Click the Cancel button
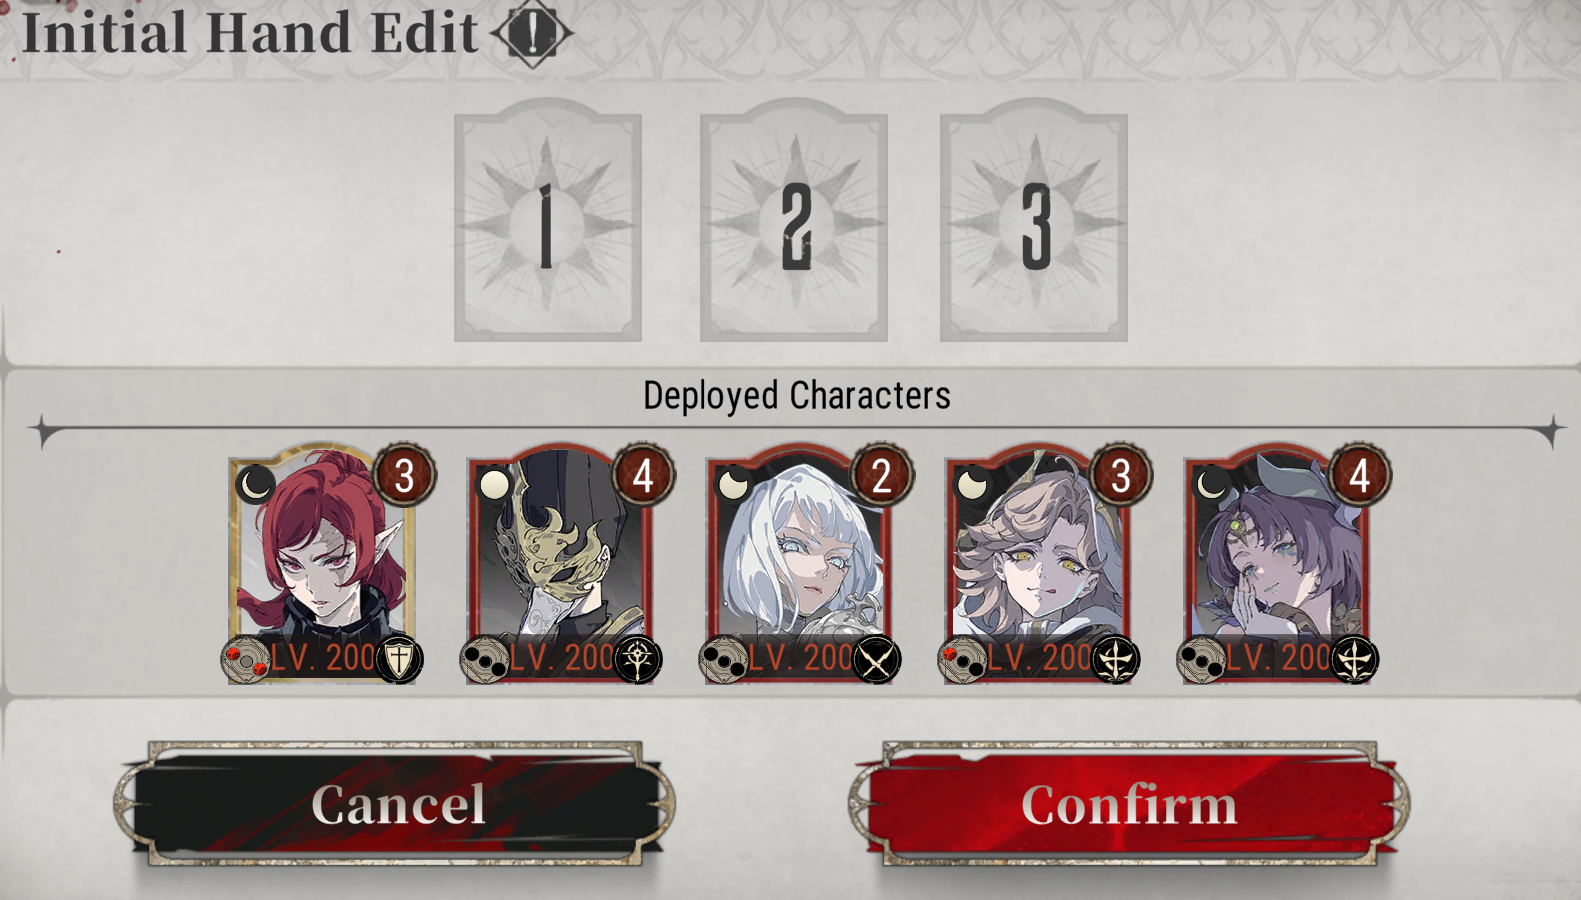 [x=396, y=803]
